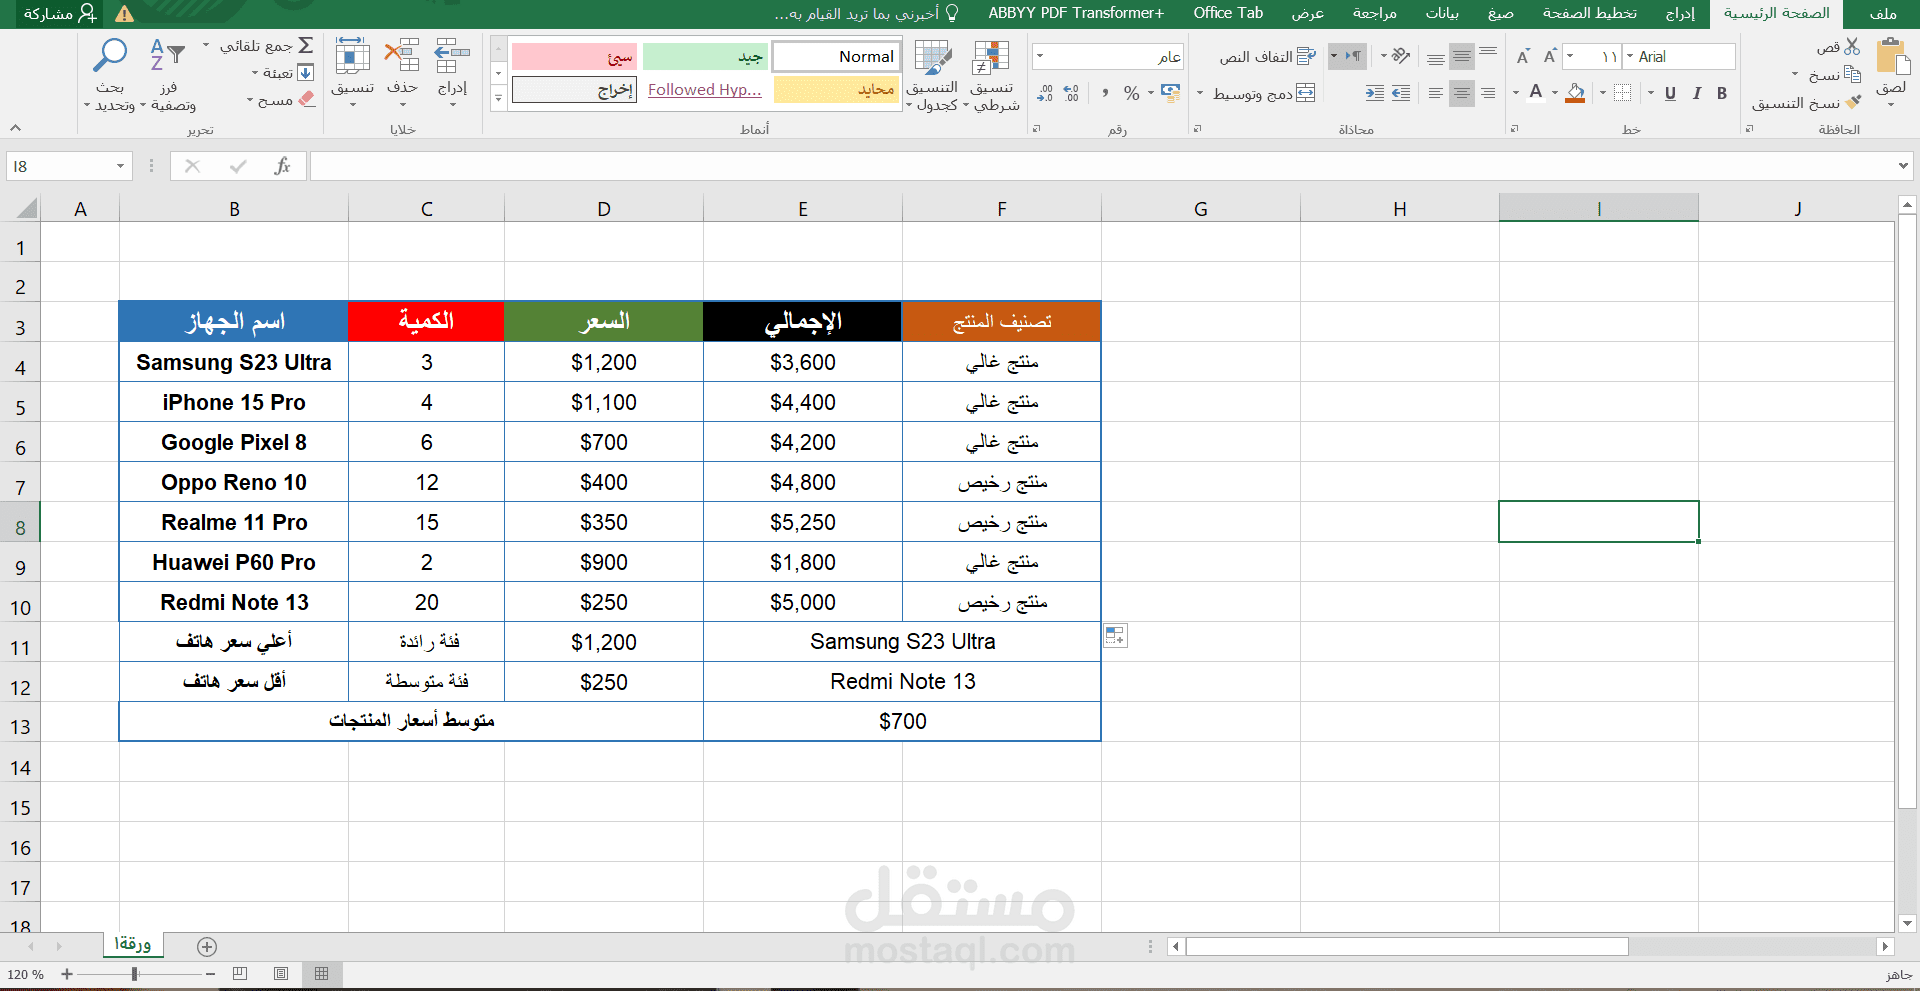
Task: Click the orientation text-angle icon
Action: click(1401, 56)
